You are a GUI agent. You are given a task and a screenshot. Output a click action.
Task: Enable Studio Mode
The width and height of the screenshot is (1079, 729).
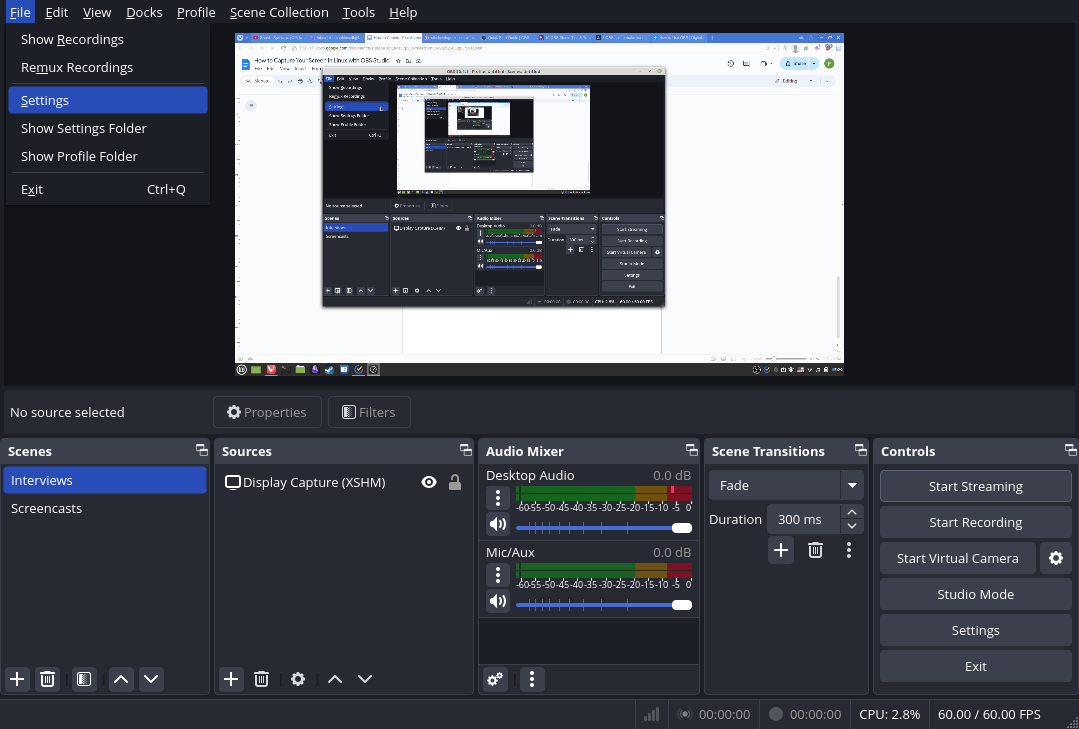point(975,594)
